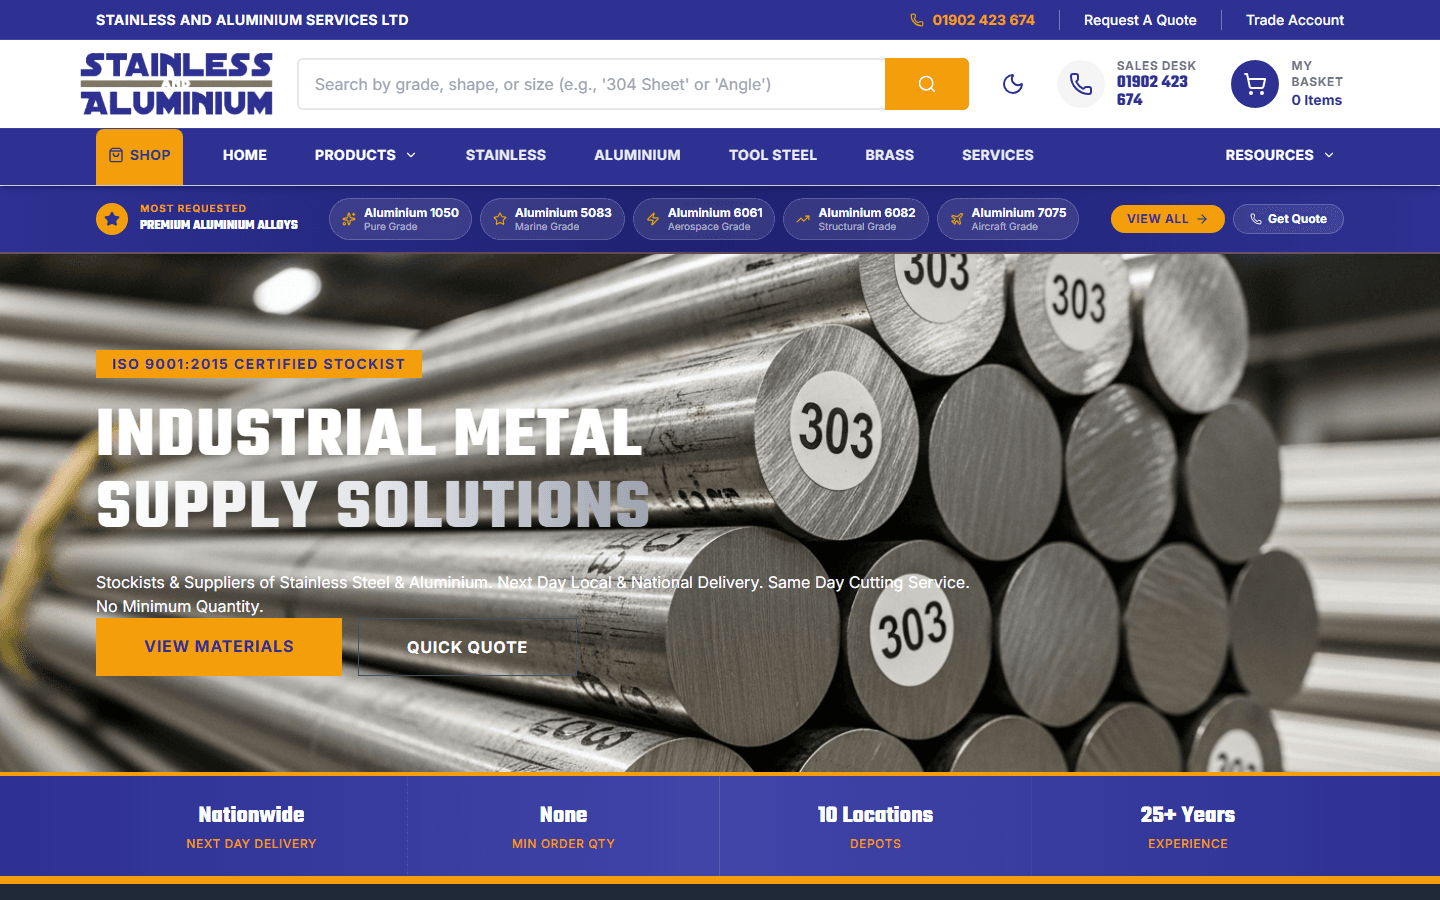
Task: Select the Aluminium 5083 Marine Grade chip
Action: 552,219
